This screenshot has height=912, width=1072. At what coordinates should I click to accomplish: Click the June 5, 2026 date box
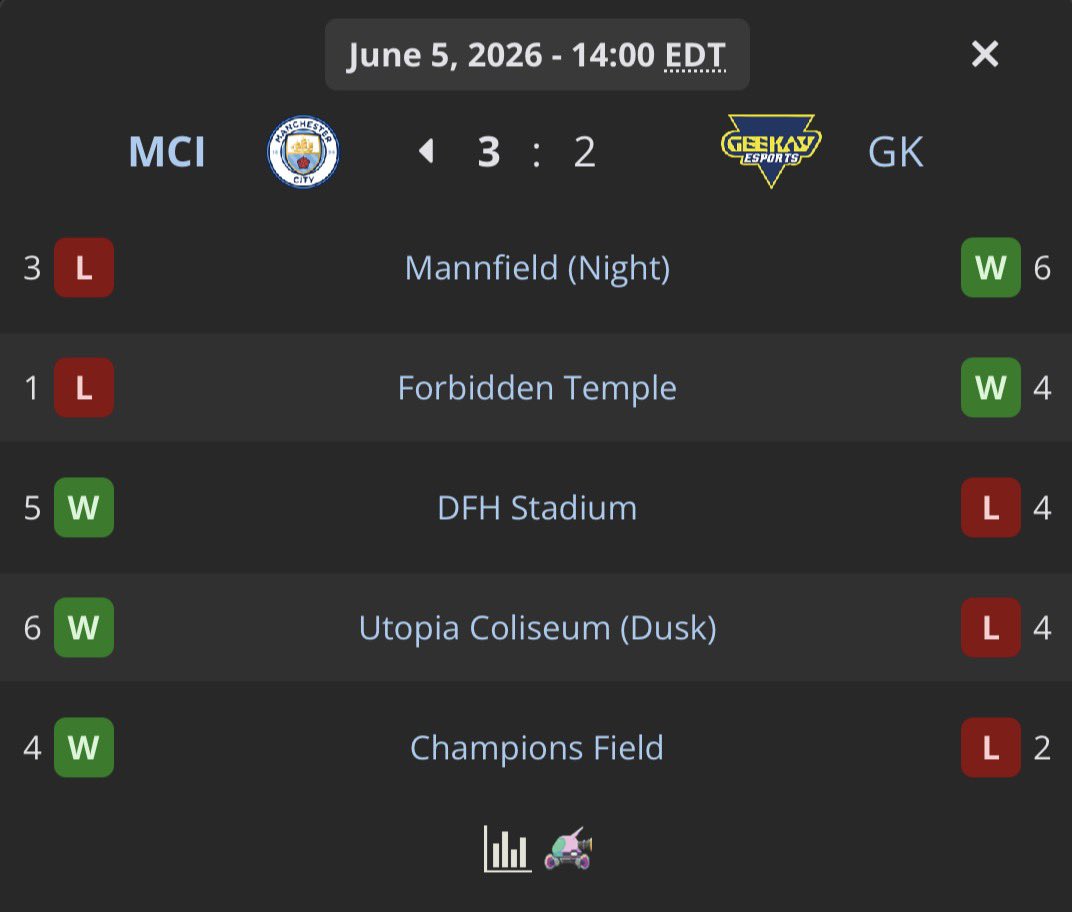coord(537,55)
